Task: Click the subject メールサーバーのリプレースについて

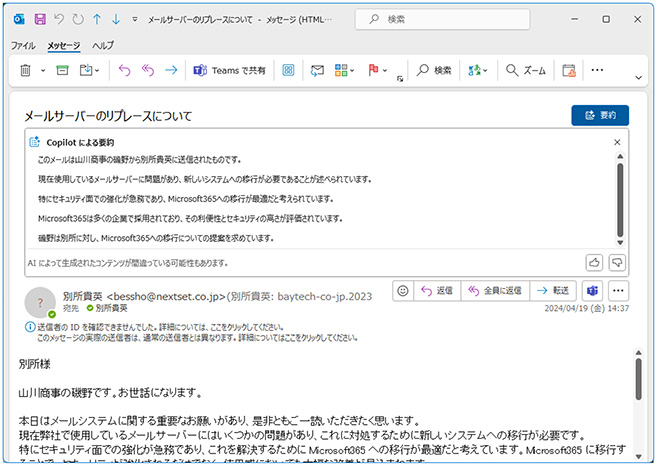Action: 108,116
